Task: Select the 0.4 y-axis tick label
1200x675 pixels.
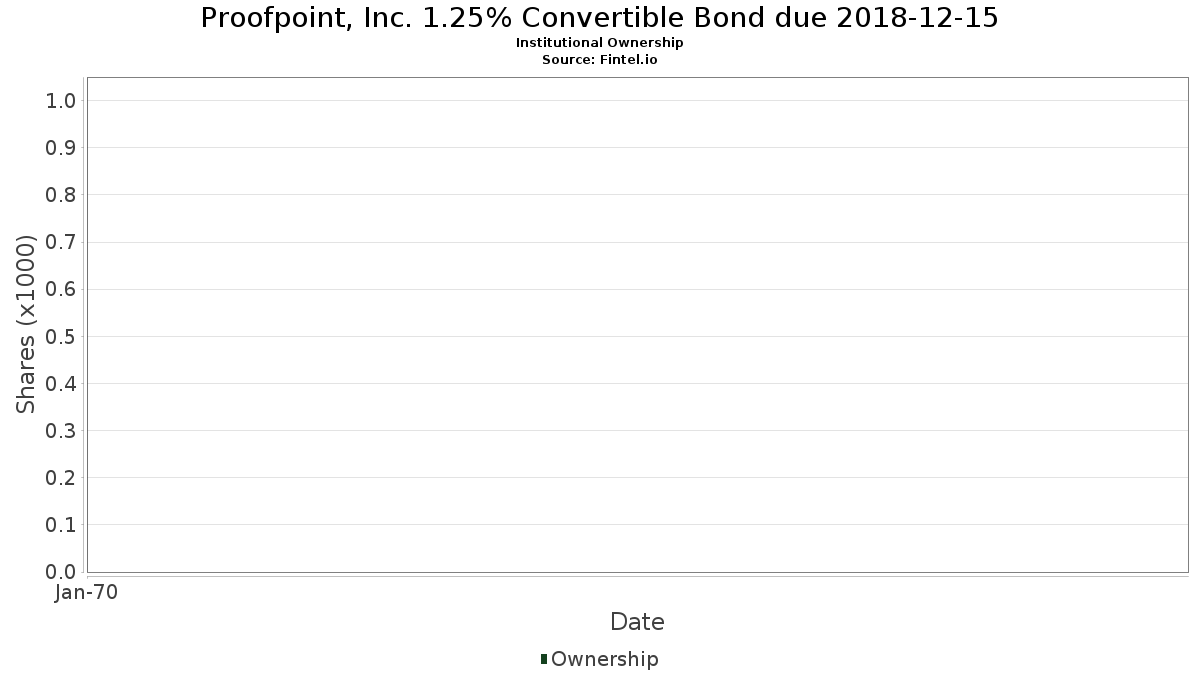Action: tap(61, 383)
